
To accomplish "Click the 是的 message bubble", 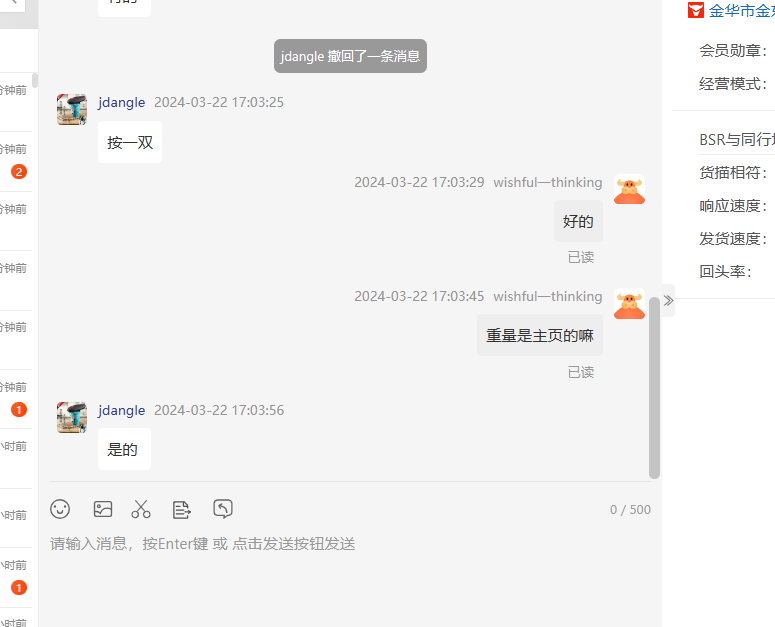I will tap(124, 449).
